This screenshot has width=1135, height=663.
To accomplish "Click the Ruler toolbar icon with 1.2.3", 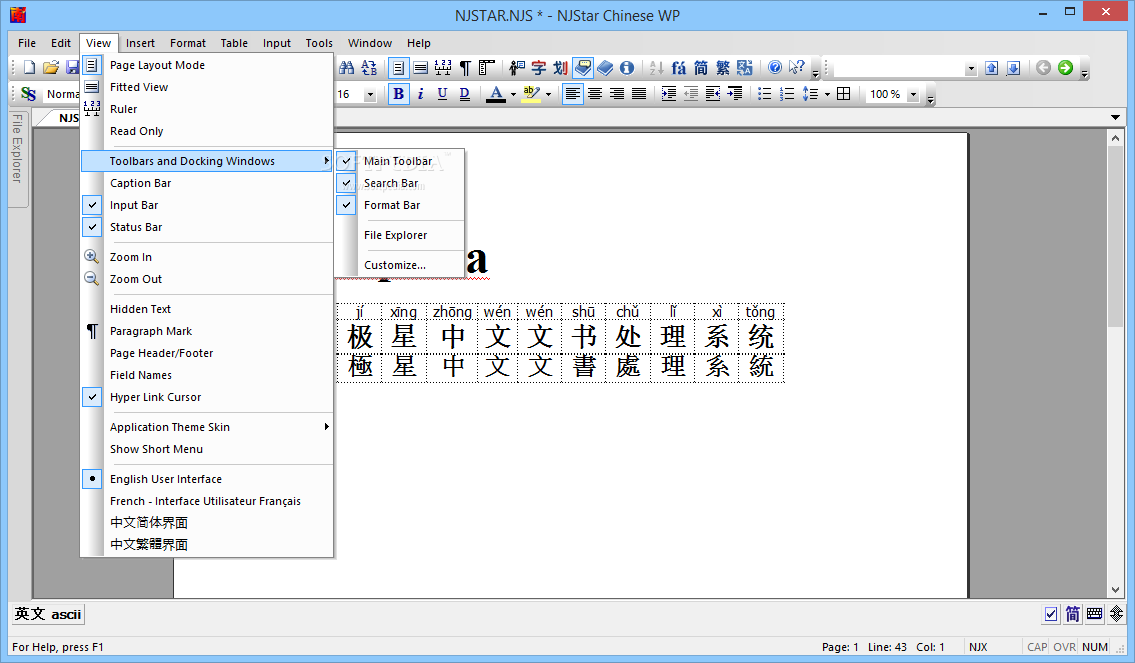I will coord(443,68).
